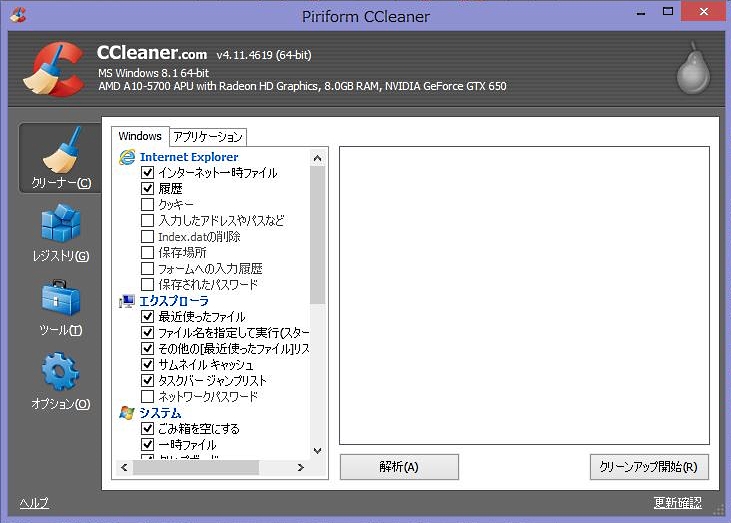Check the クッキー checkbox
The height and width of the screenshot is (523, 731).
147,204
